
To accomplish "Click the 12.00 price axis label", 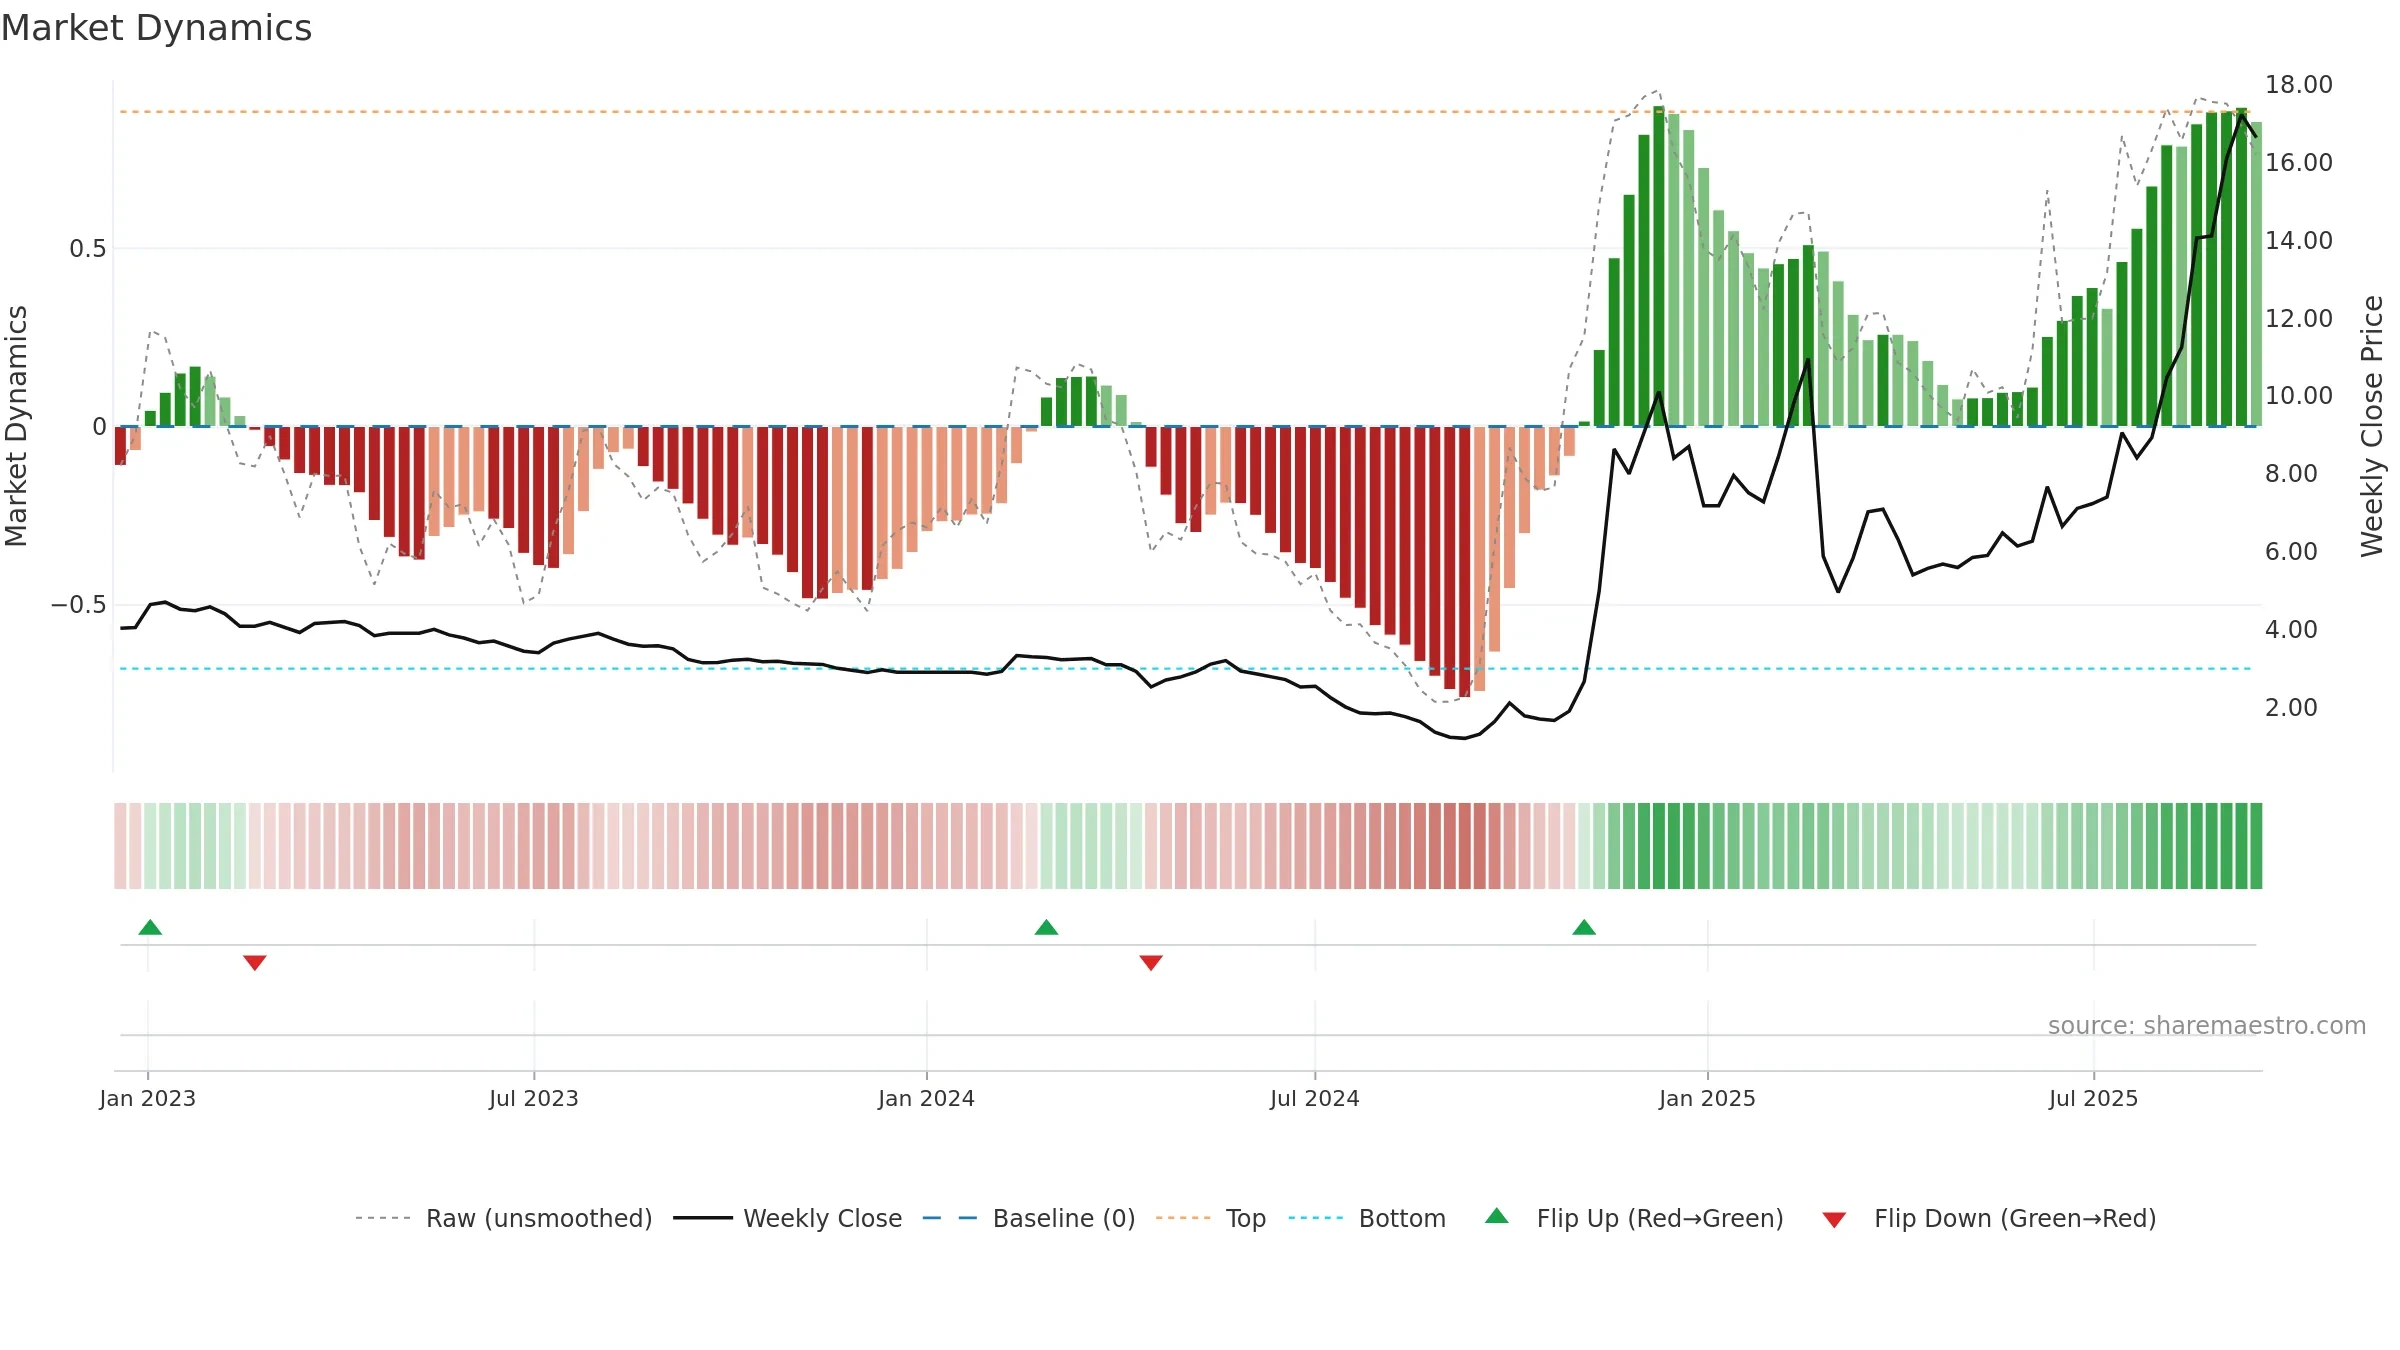I will click(2299, 318).
